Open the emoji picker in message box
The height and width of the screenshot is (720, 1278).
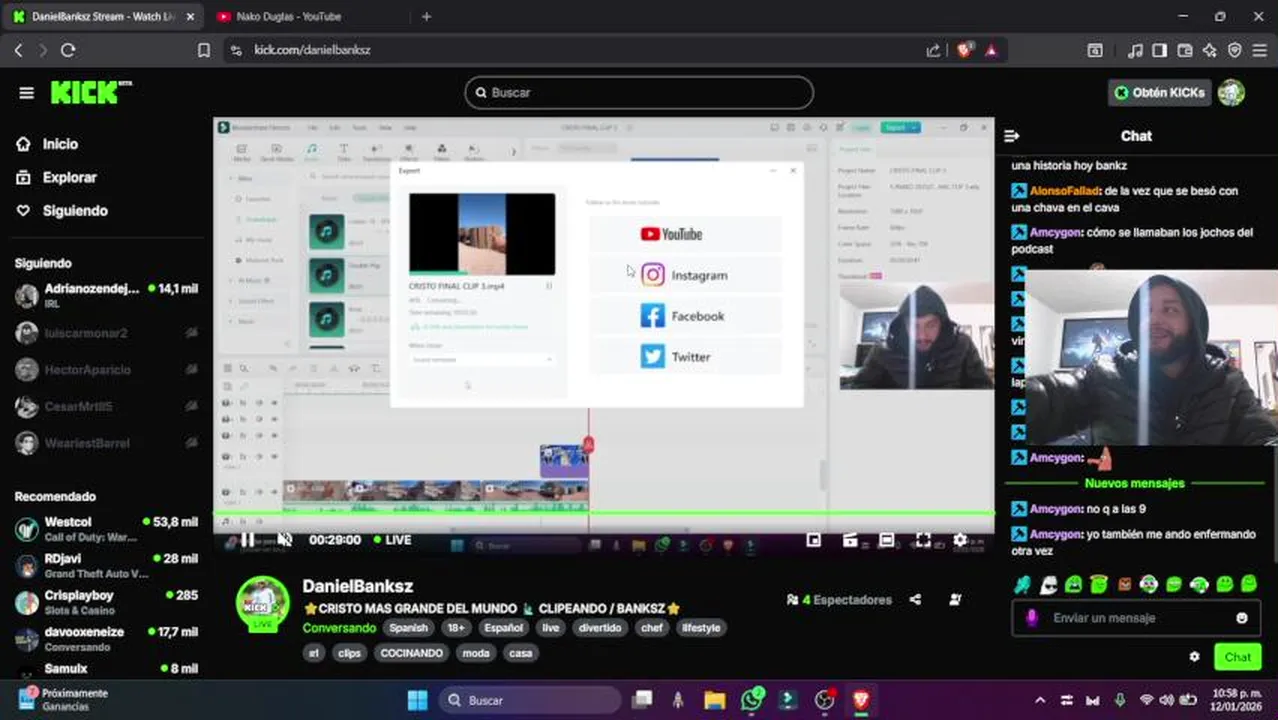coord(1242,618)
